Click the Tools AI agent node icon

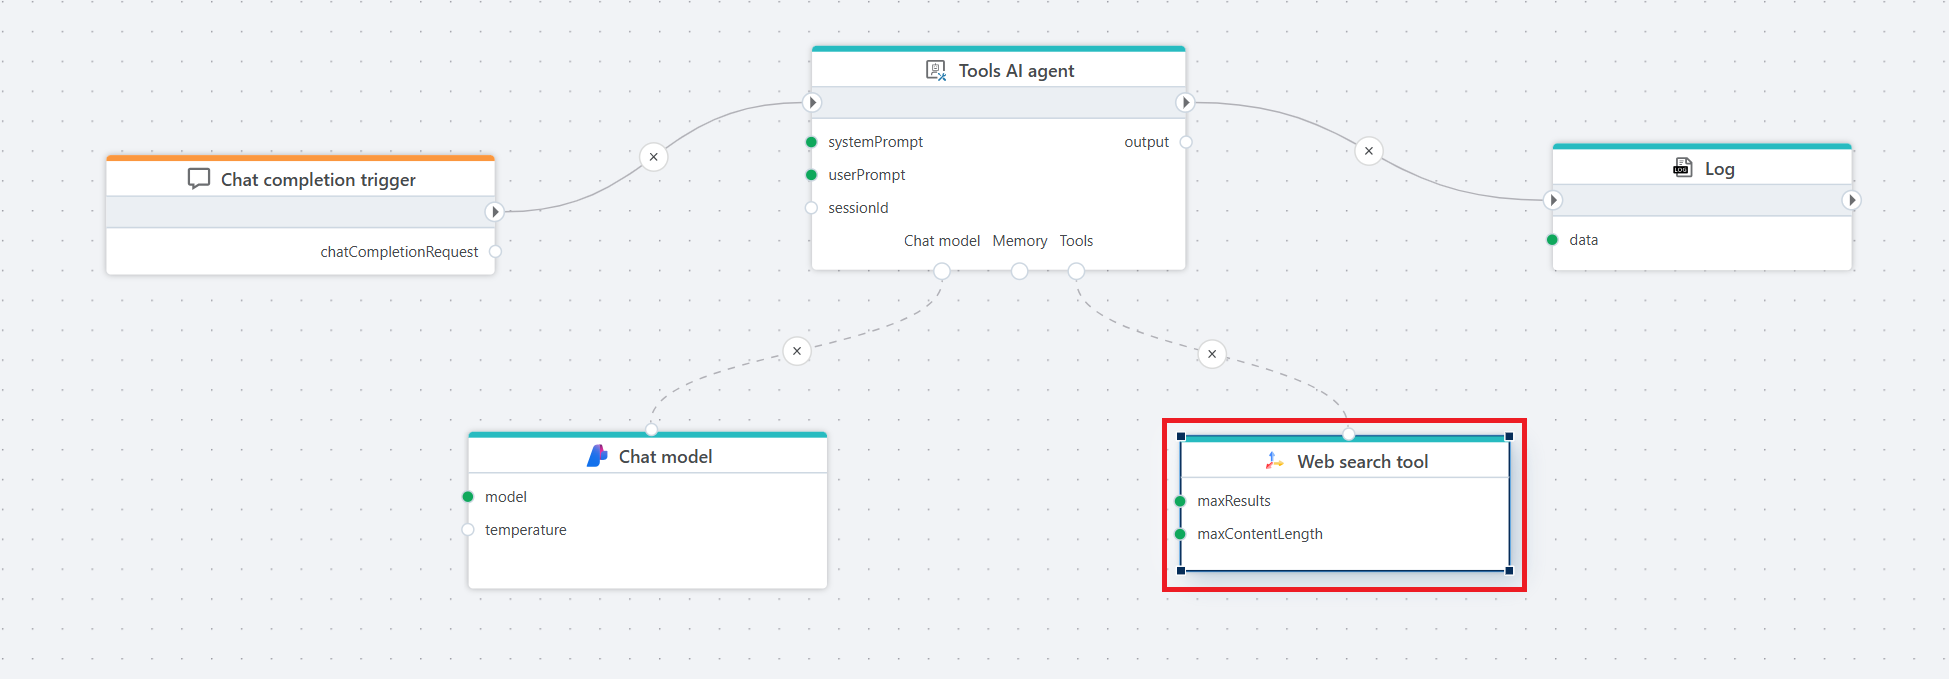click(x=936, y=70)
